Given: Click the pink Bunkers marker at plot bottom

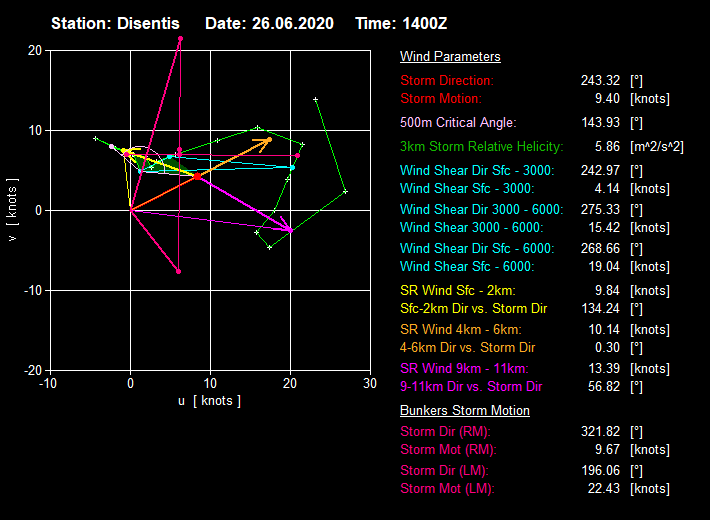Looking at the screenshot, I should [178, 271].
